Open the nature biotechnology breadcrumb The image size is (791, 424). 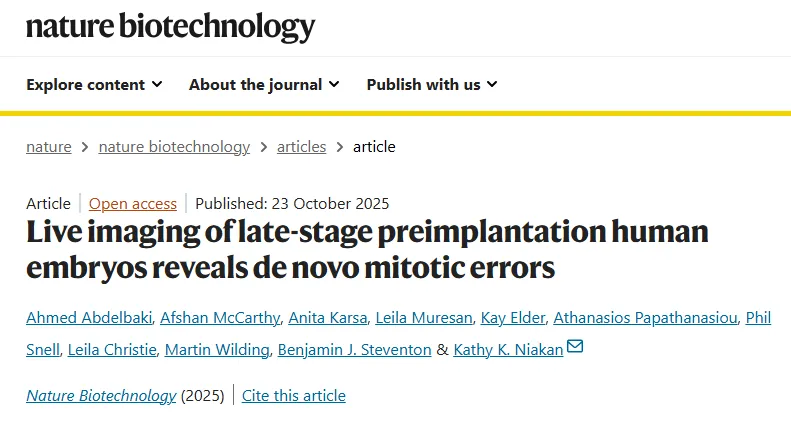pos(174,146)
